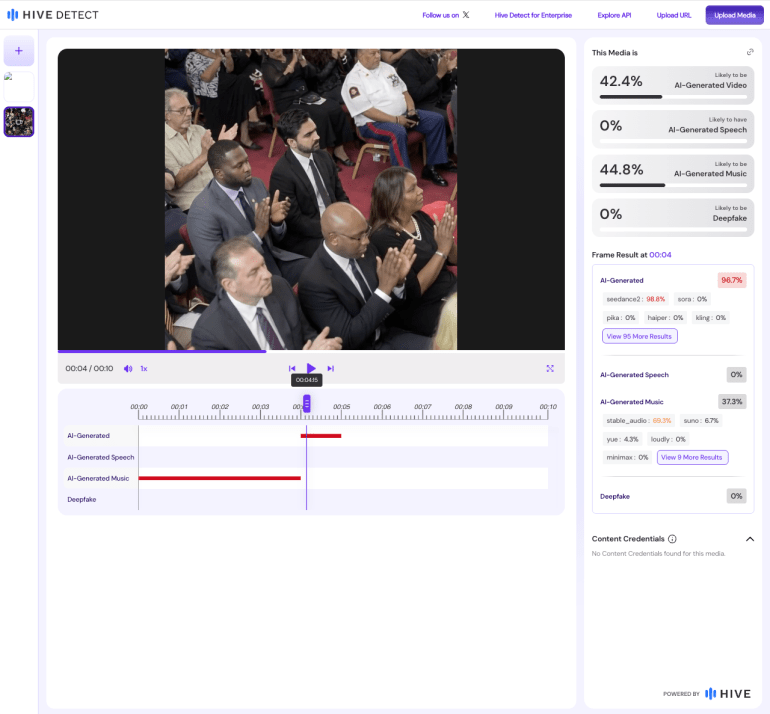
Task: Change playback speed 1x
Action: [x=144, y=368]
